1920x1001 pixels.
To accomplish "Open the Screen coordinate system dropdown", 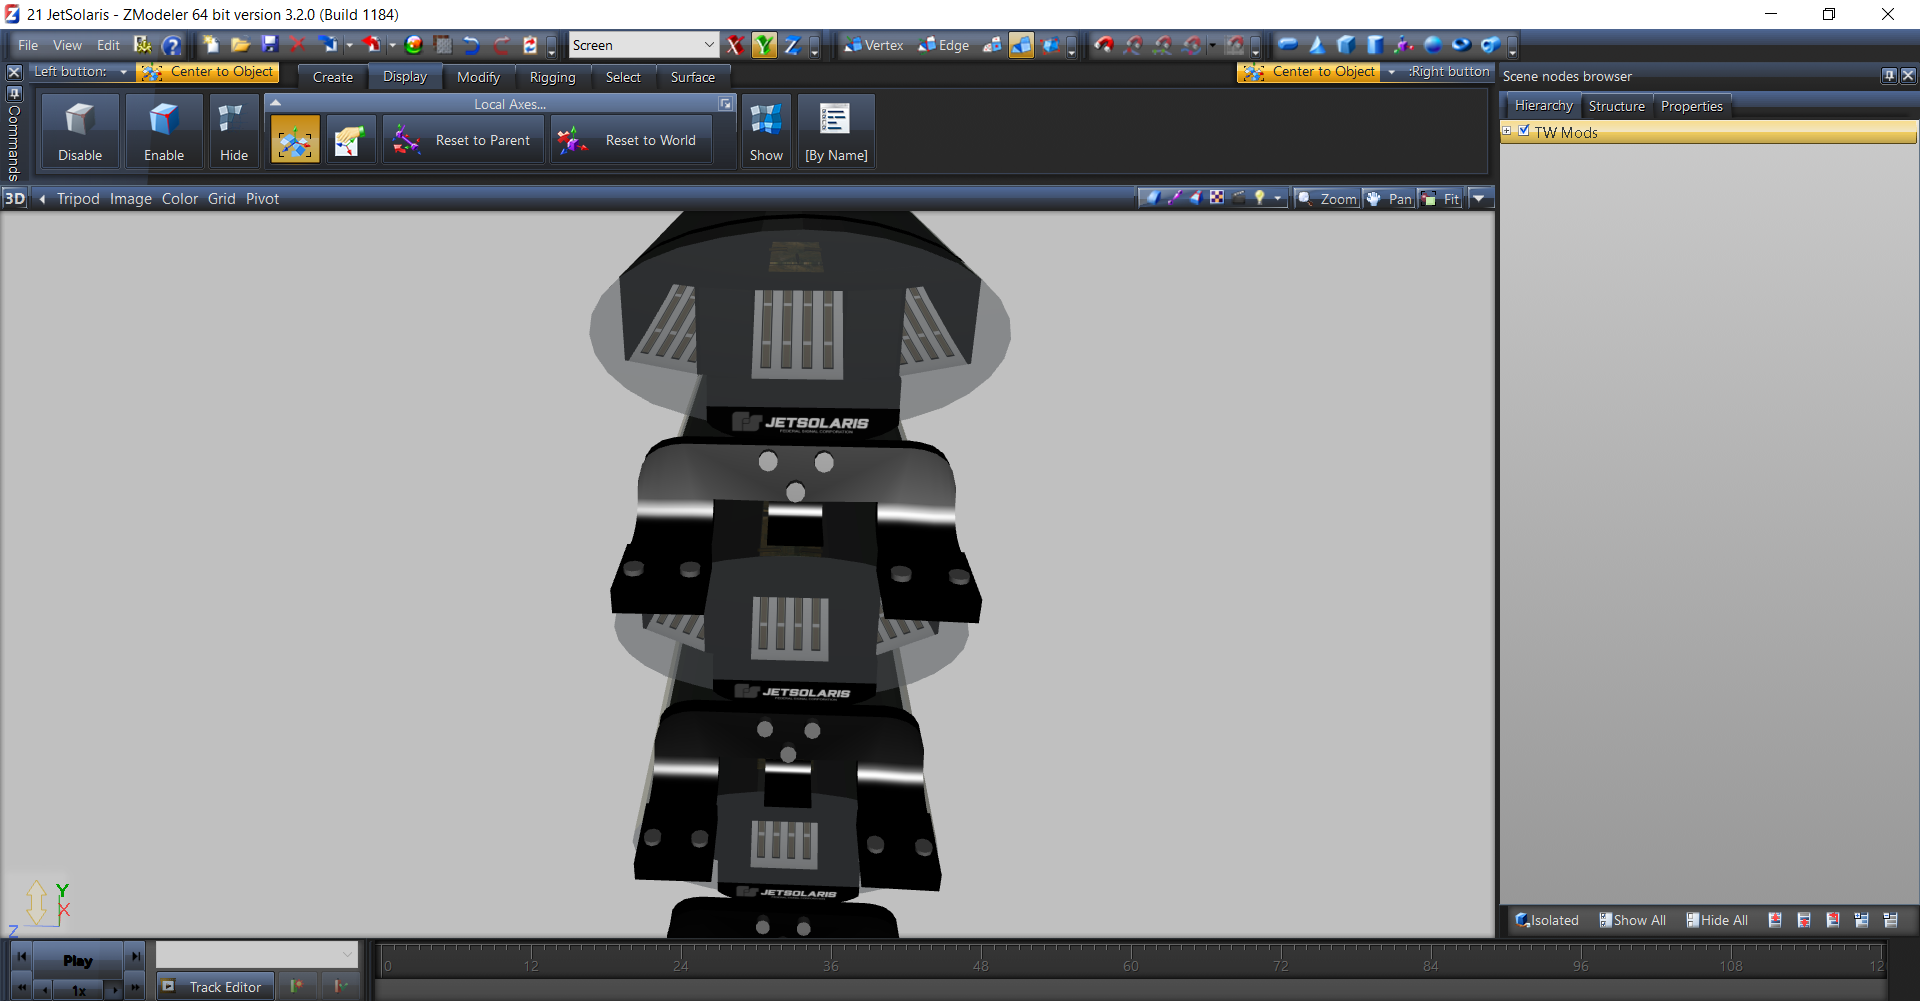I will [708, 45].
